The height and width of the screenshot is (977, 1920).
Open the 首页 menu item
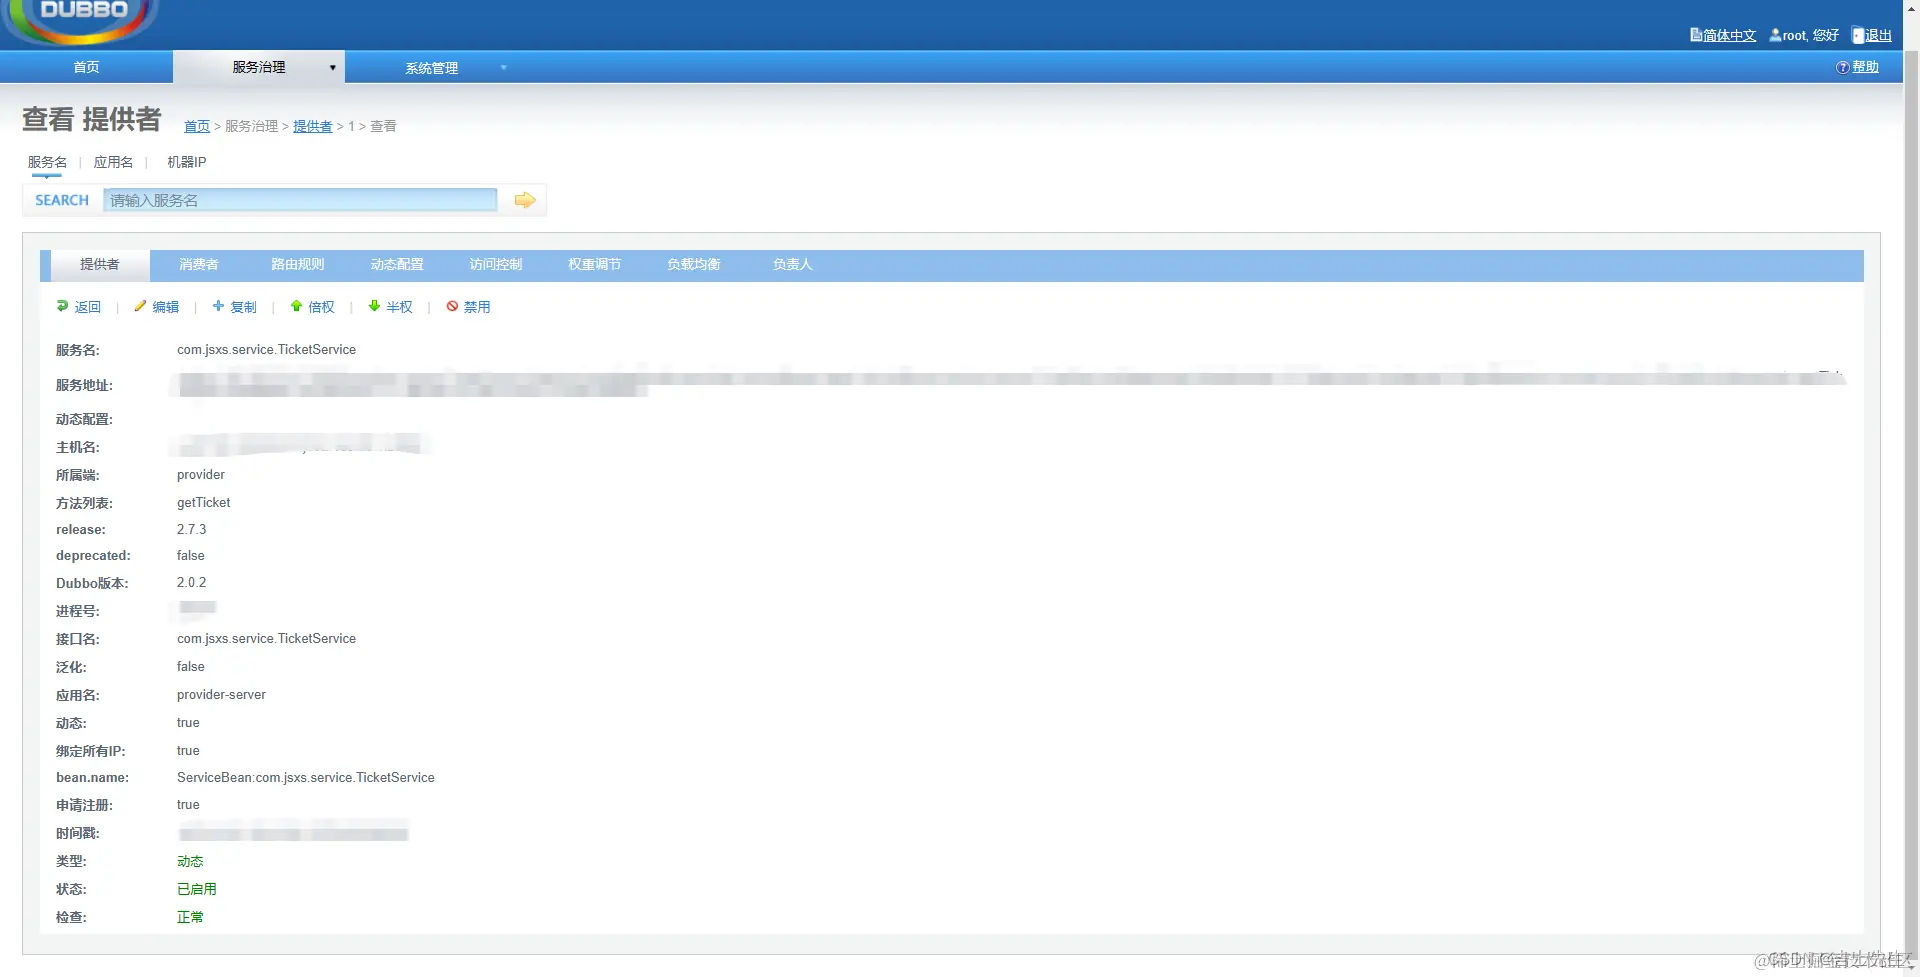(x=86, y=67)
